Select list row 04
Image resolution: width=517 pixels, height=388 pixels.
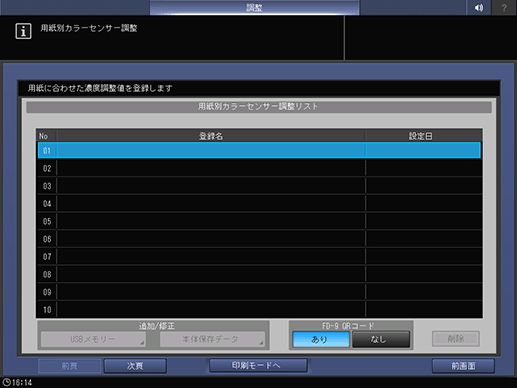click(259, 203)
